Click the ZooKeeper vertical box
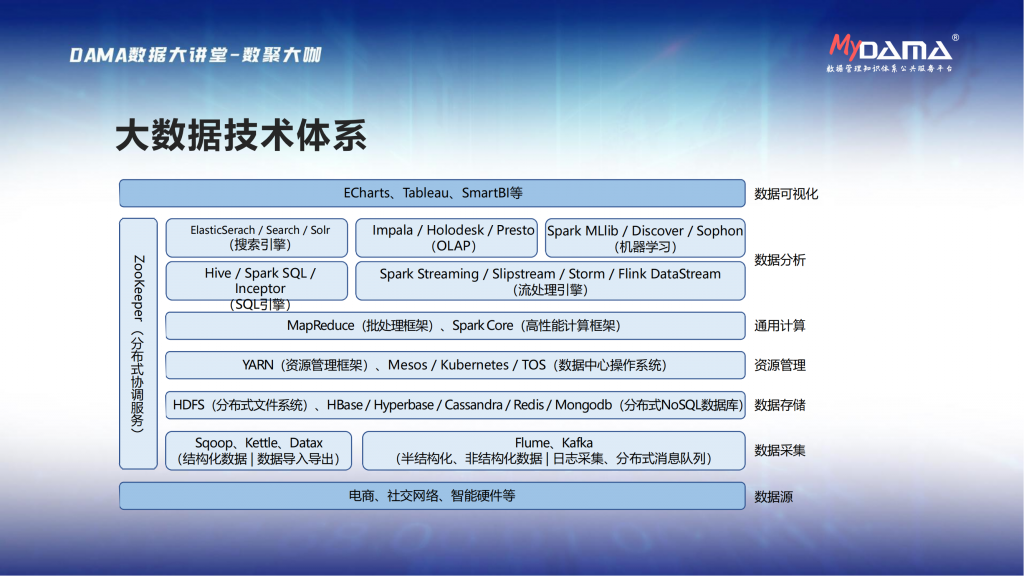The height and width of the screenshot is (576, 1024). click(x=138, y=344)
